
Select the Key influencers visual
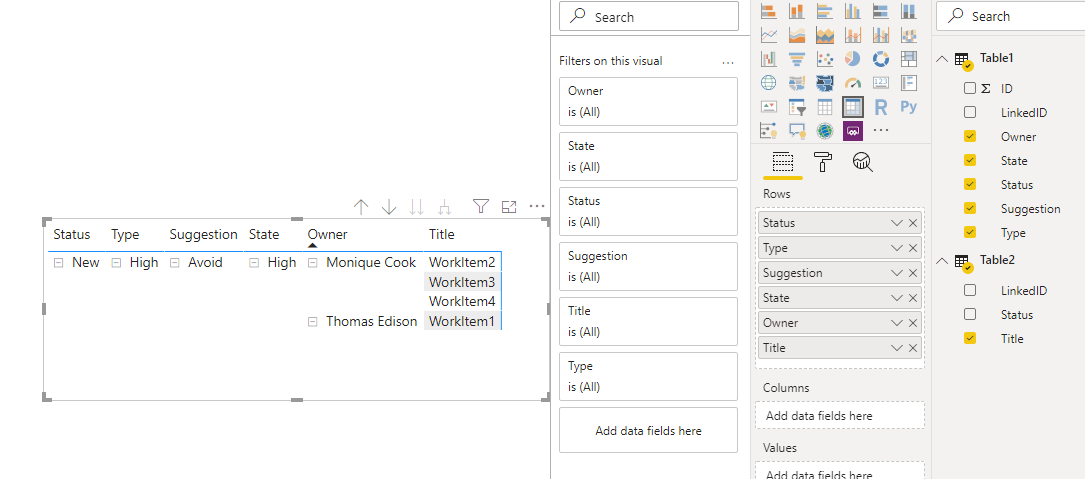click(x=769, y=130)
